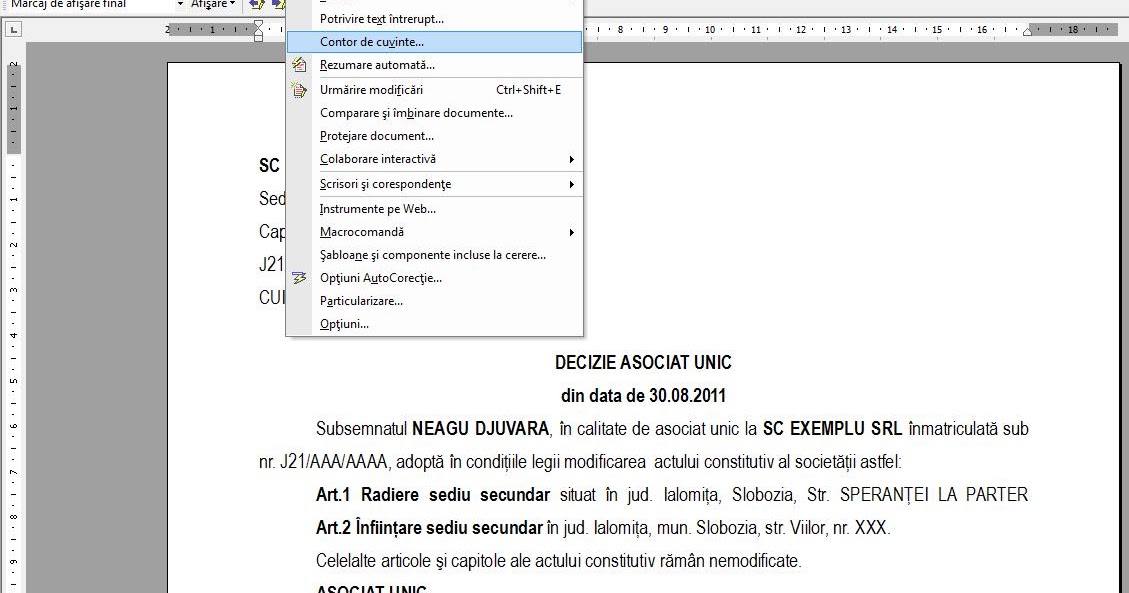
Task: Click the name NEAGU DJUVARA in the document
Action: click(x=480, y=429)
